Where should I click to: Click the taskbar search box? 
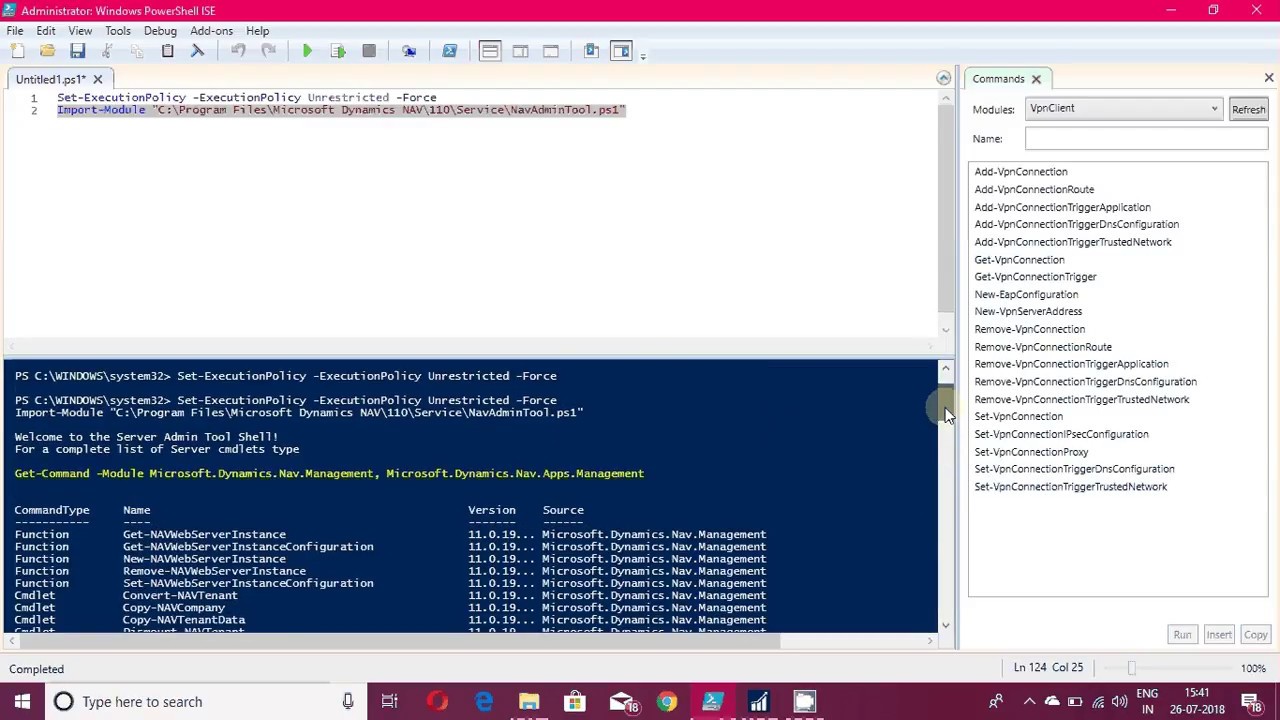tap(205, 702)
